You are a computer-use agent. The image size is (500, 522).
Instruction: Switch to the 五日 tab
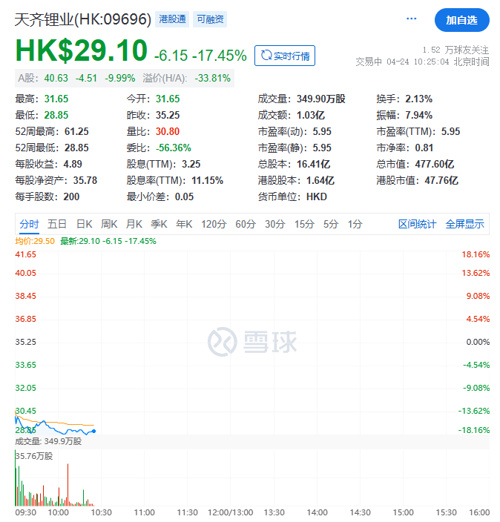[x=57, y=224]
